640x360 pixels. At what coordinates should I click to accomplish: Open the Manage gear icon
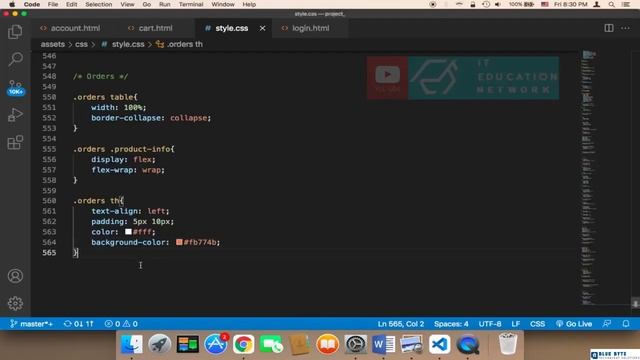[x=15, y=303]
